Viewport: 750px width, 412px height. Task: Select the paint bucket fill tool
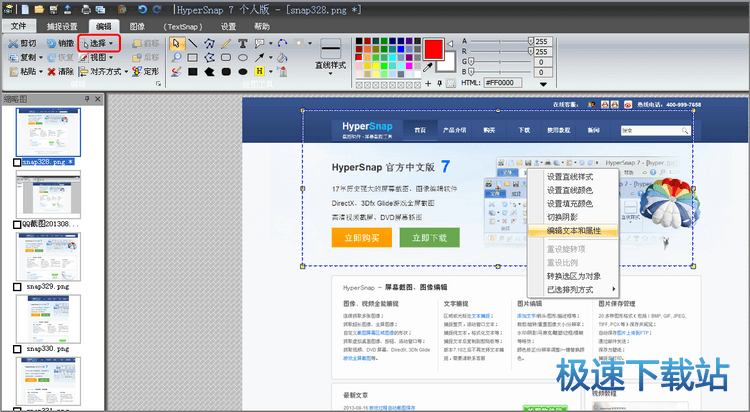(x=283, y=58)
